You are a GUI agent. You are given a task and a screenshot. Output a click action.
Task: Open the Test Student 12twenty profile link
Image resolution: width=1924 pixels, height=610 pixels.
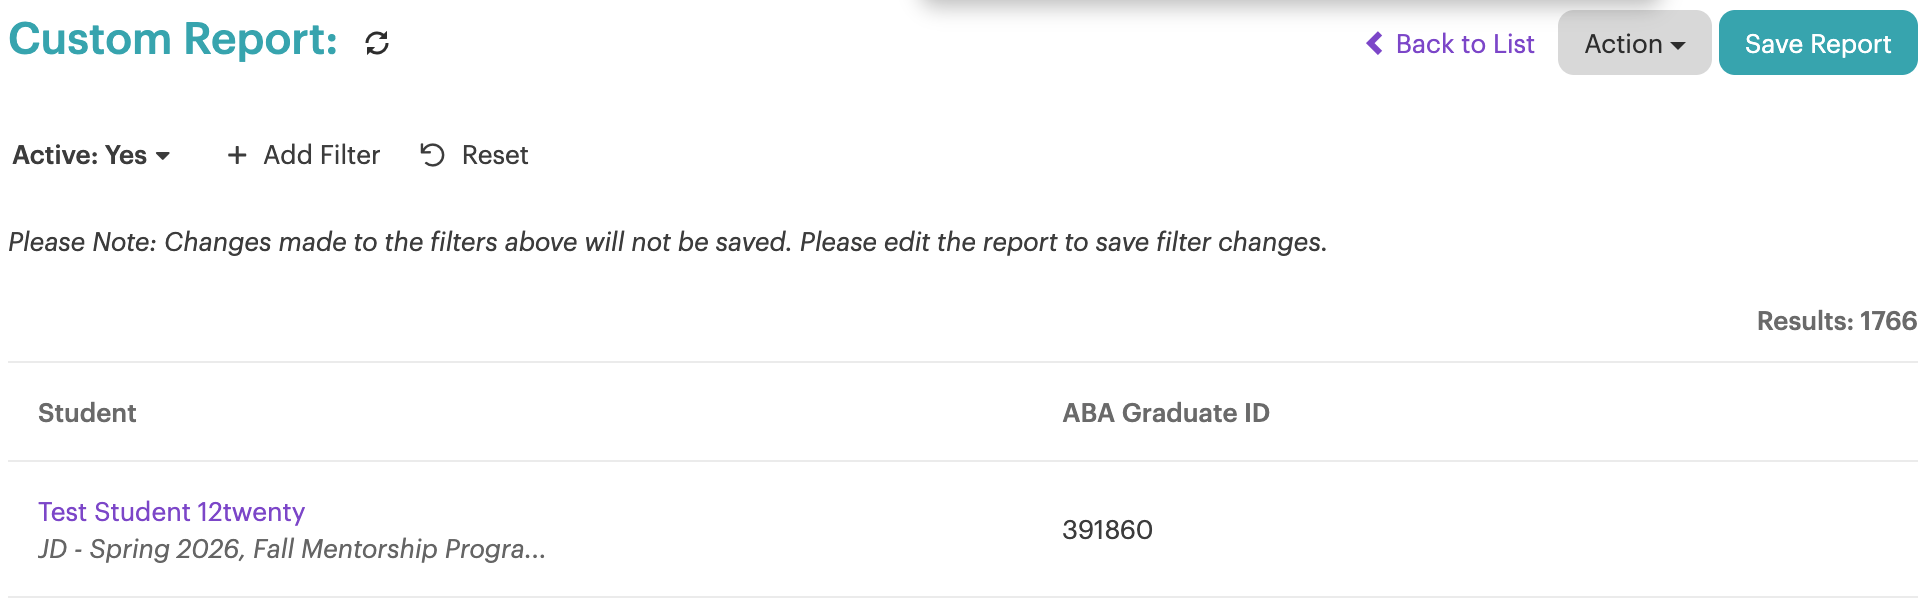pyautogui.click(x=171, y=512)
